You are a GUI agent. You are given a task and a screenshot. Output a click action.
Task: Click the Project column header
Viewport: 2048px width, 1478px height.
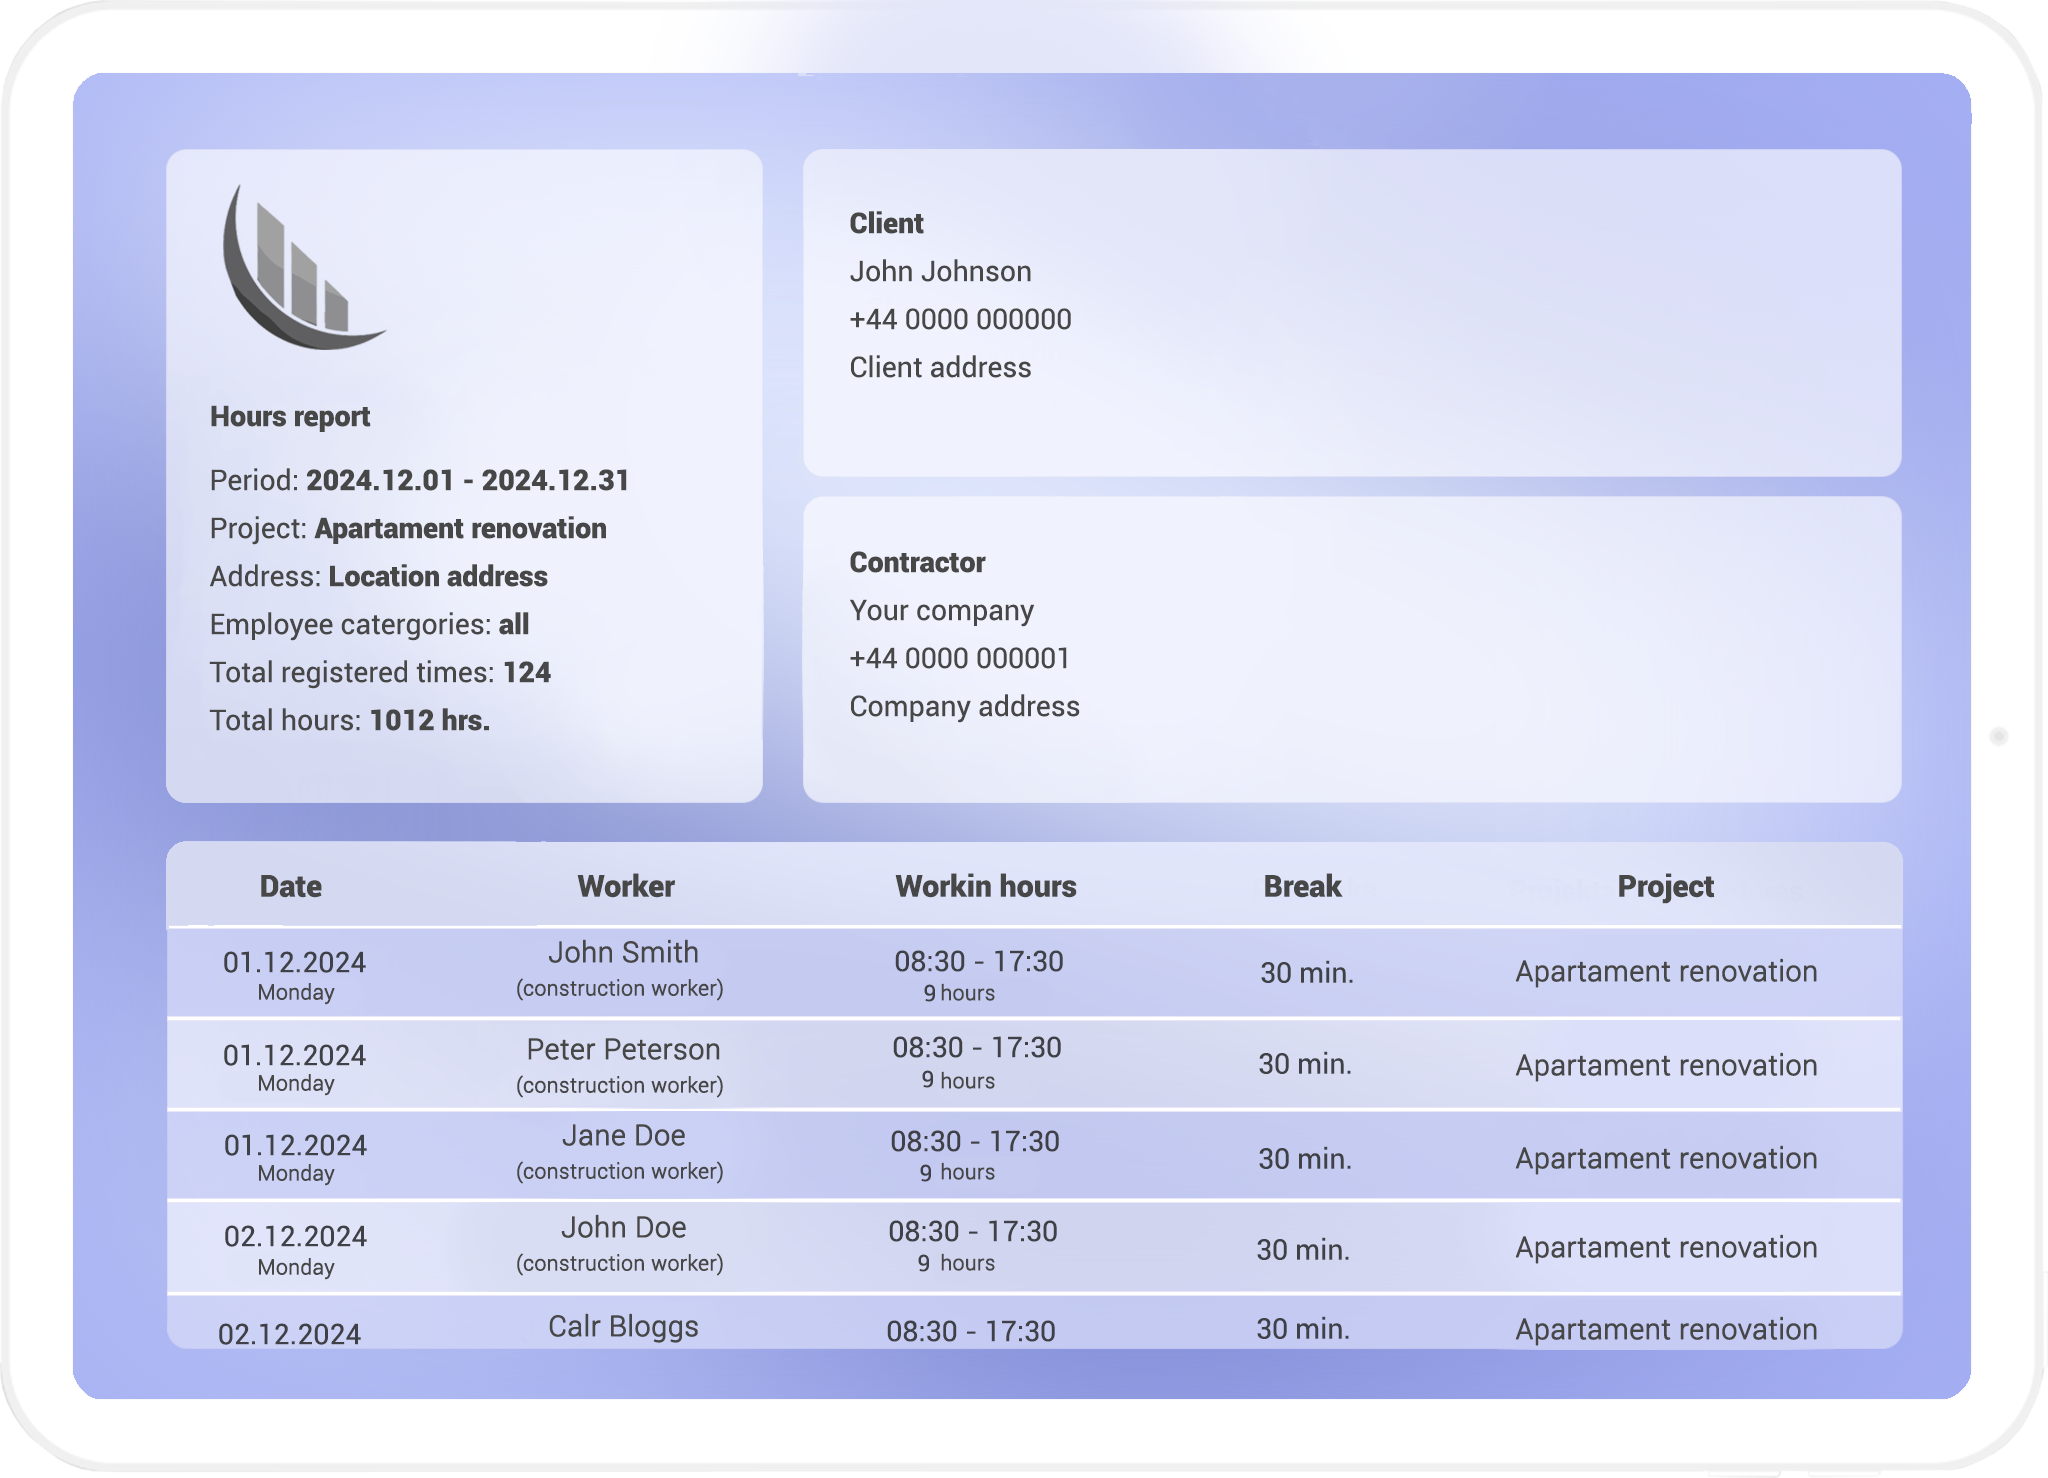point(1665,886)
